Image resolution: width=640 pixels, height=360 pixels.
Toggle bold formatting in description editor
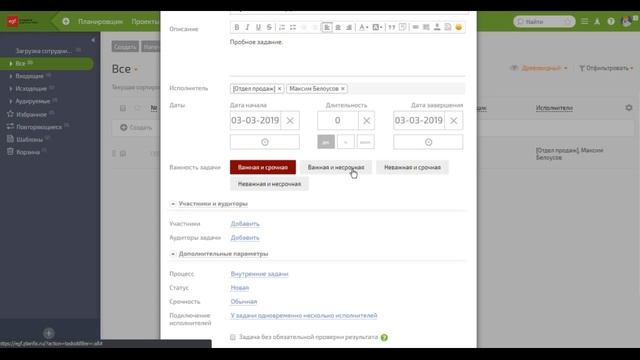coord(236,27)
